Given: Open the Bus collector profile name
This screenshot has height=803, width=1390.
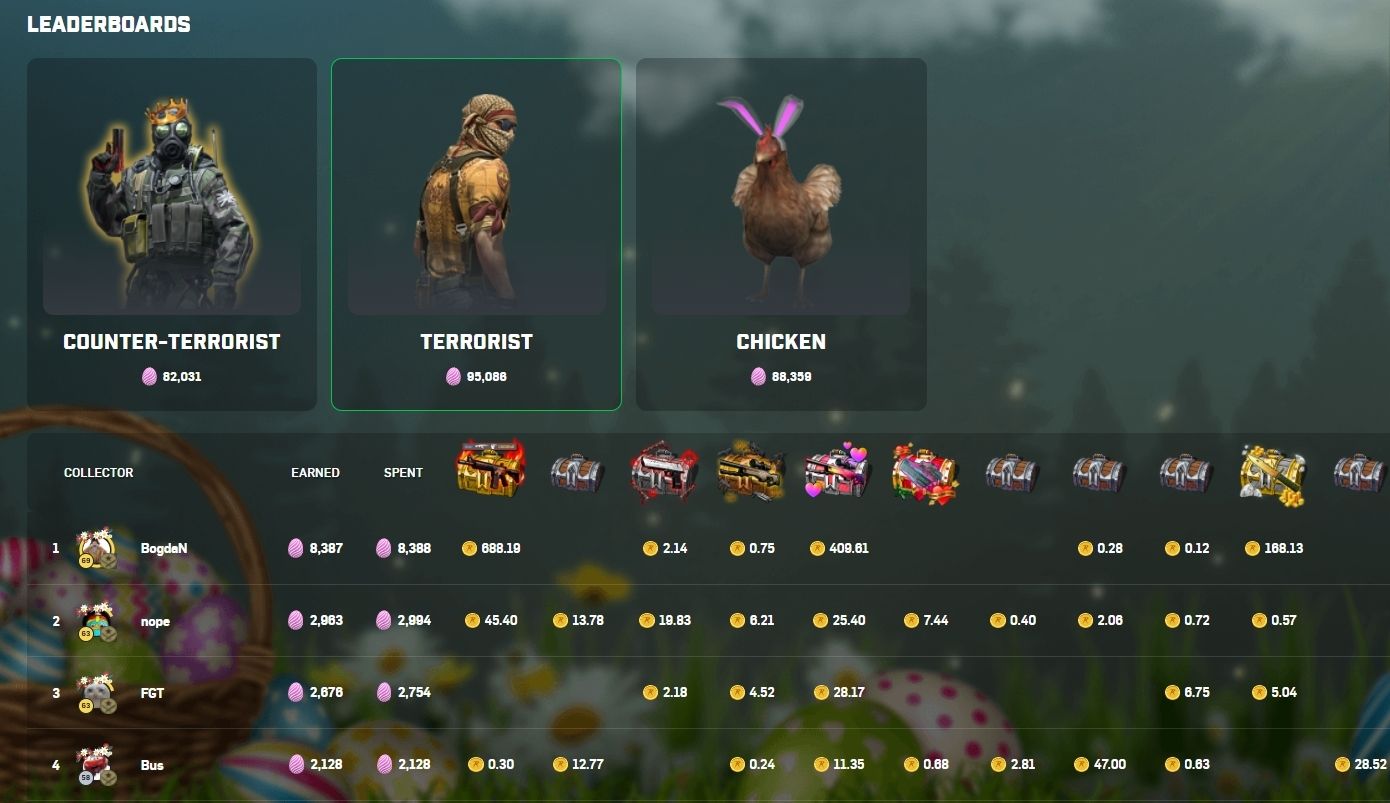Looking at the screenshot, I should point(152,765).
